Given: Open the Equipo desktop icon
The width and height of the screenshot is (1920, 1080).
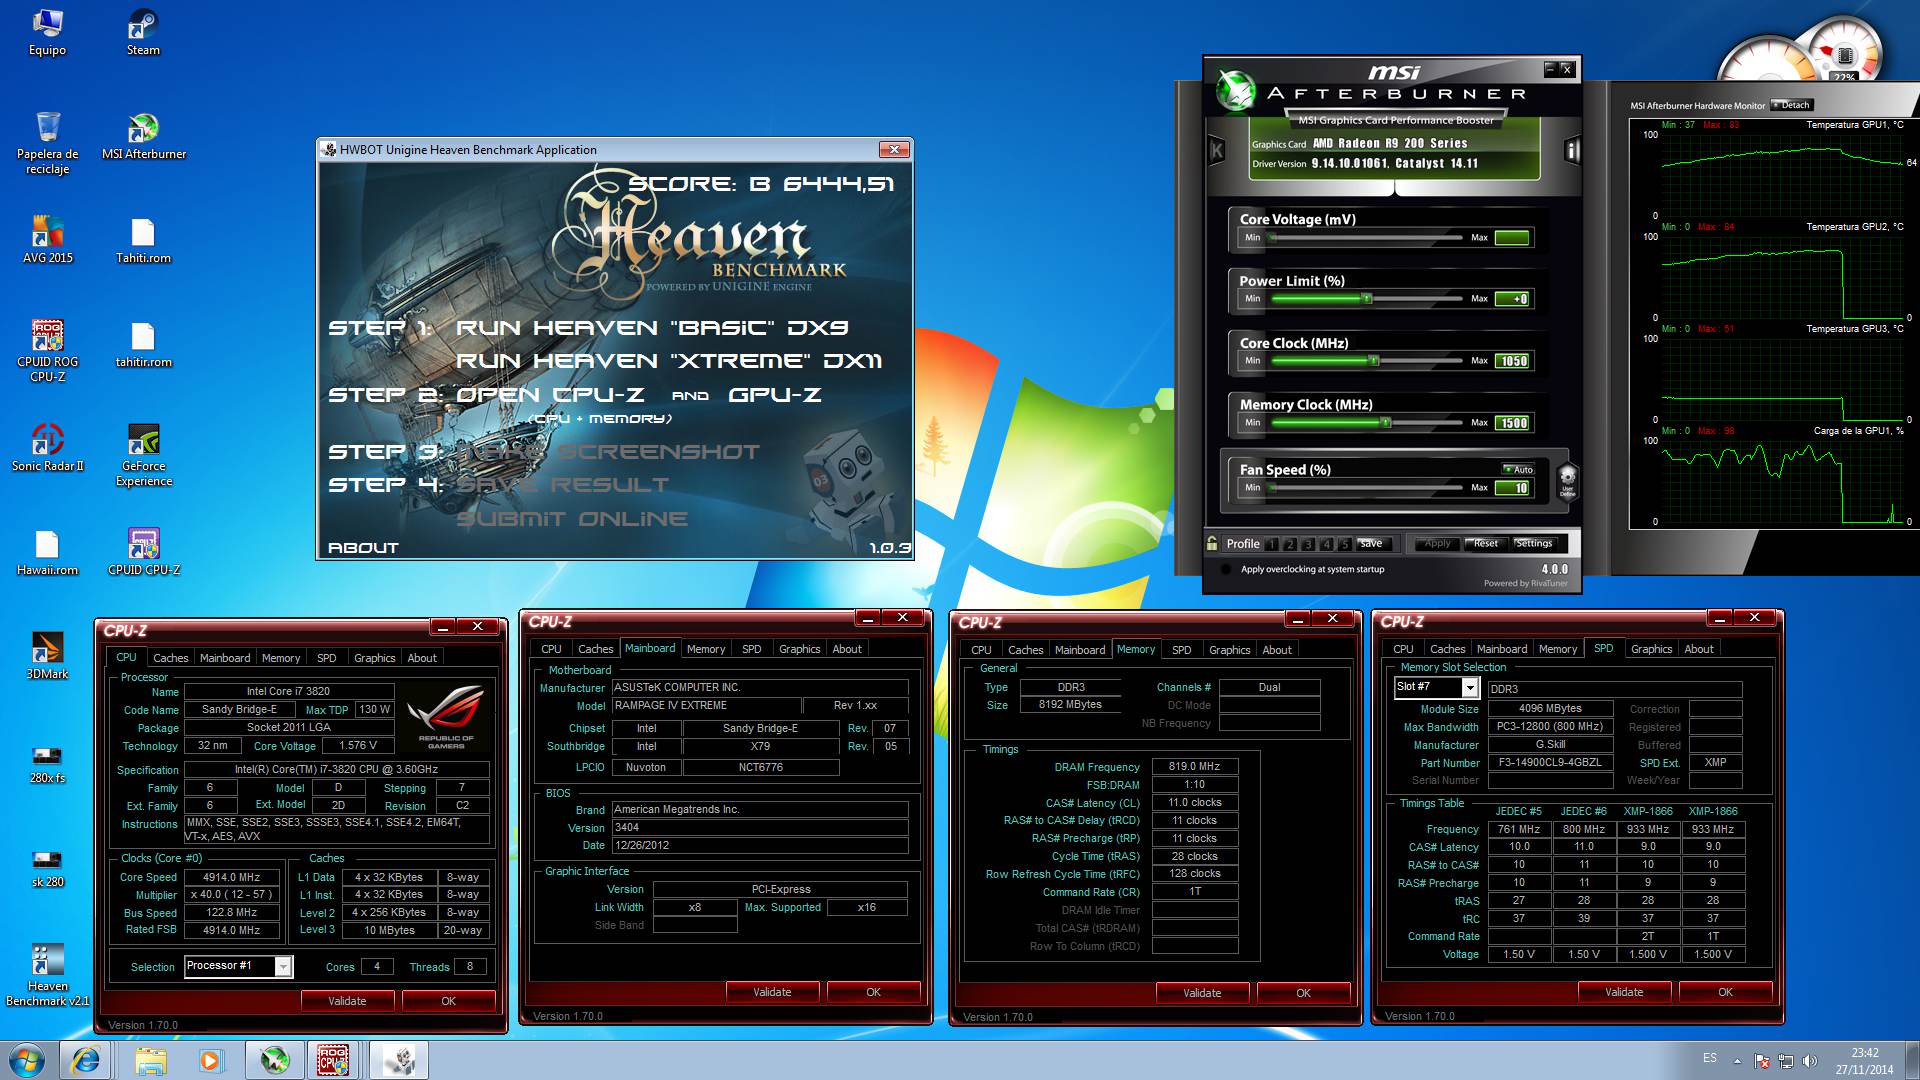Looking at the screenshot, I should pyautogui.click(x=47, y=33).
